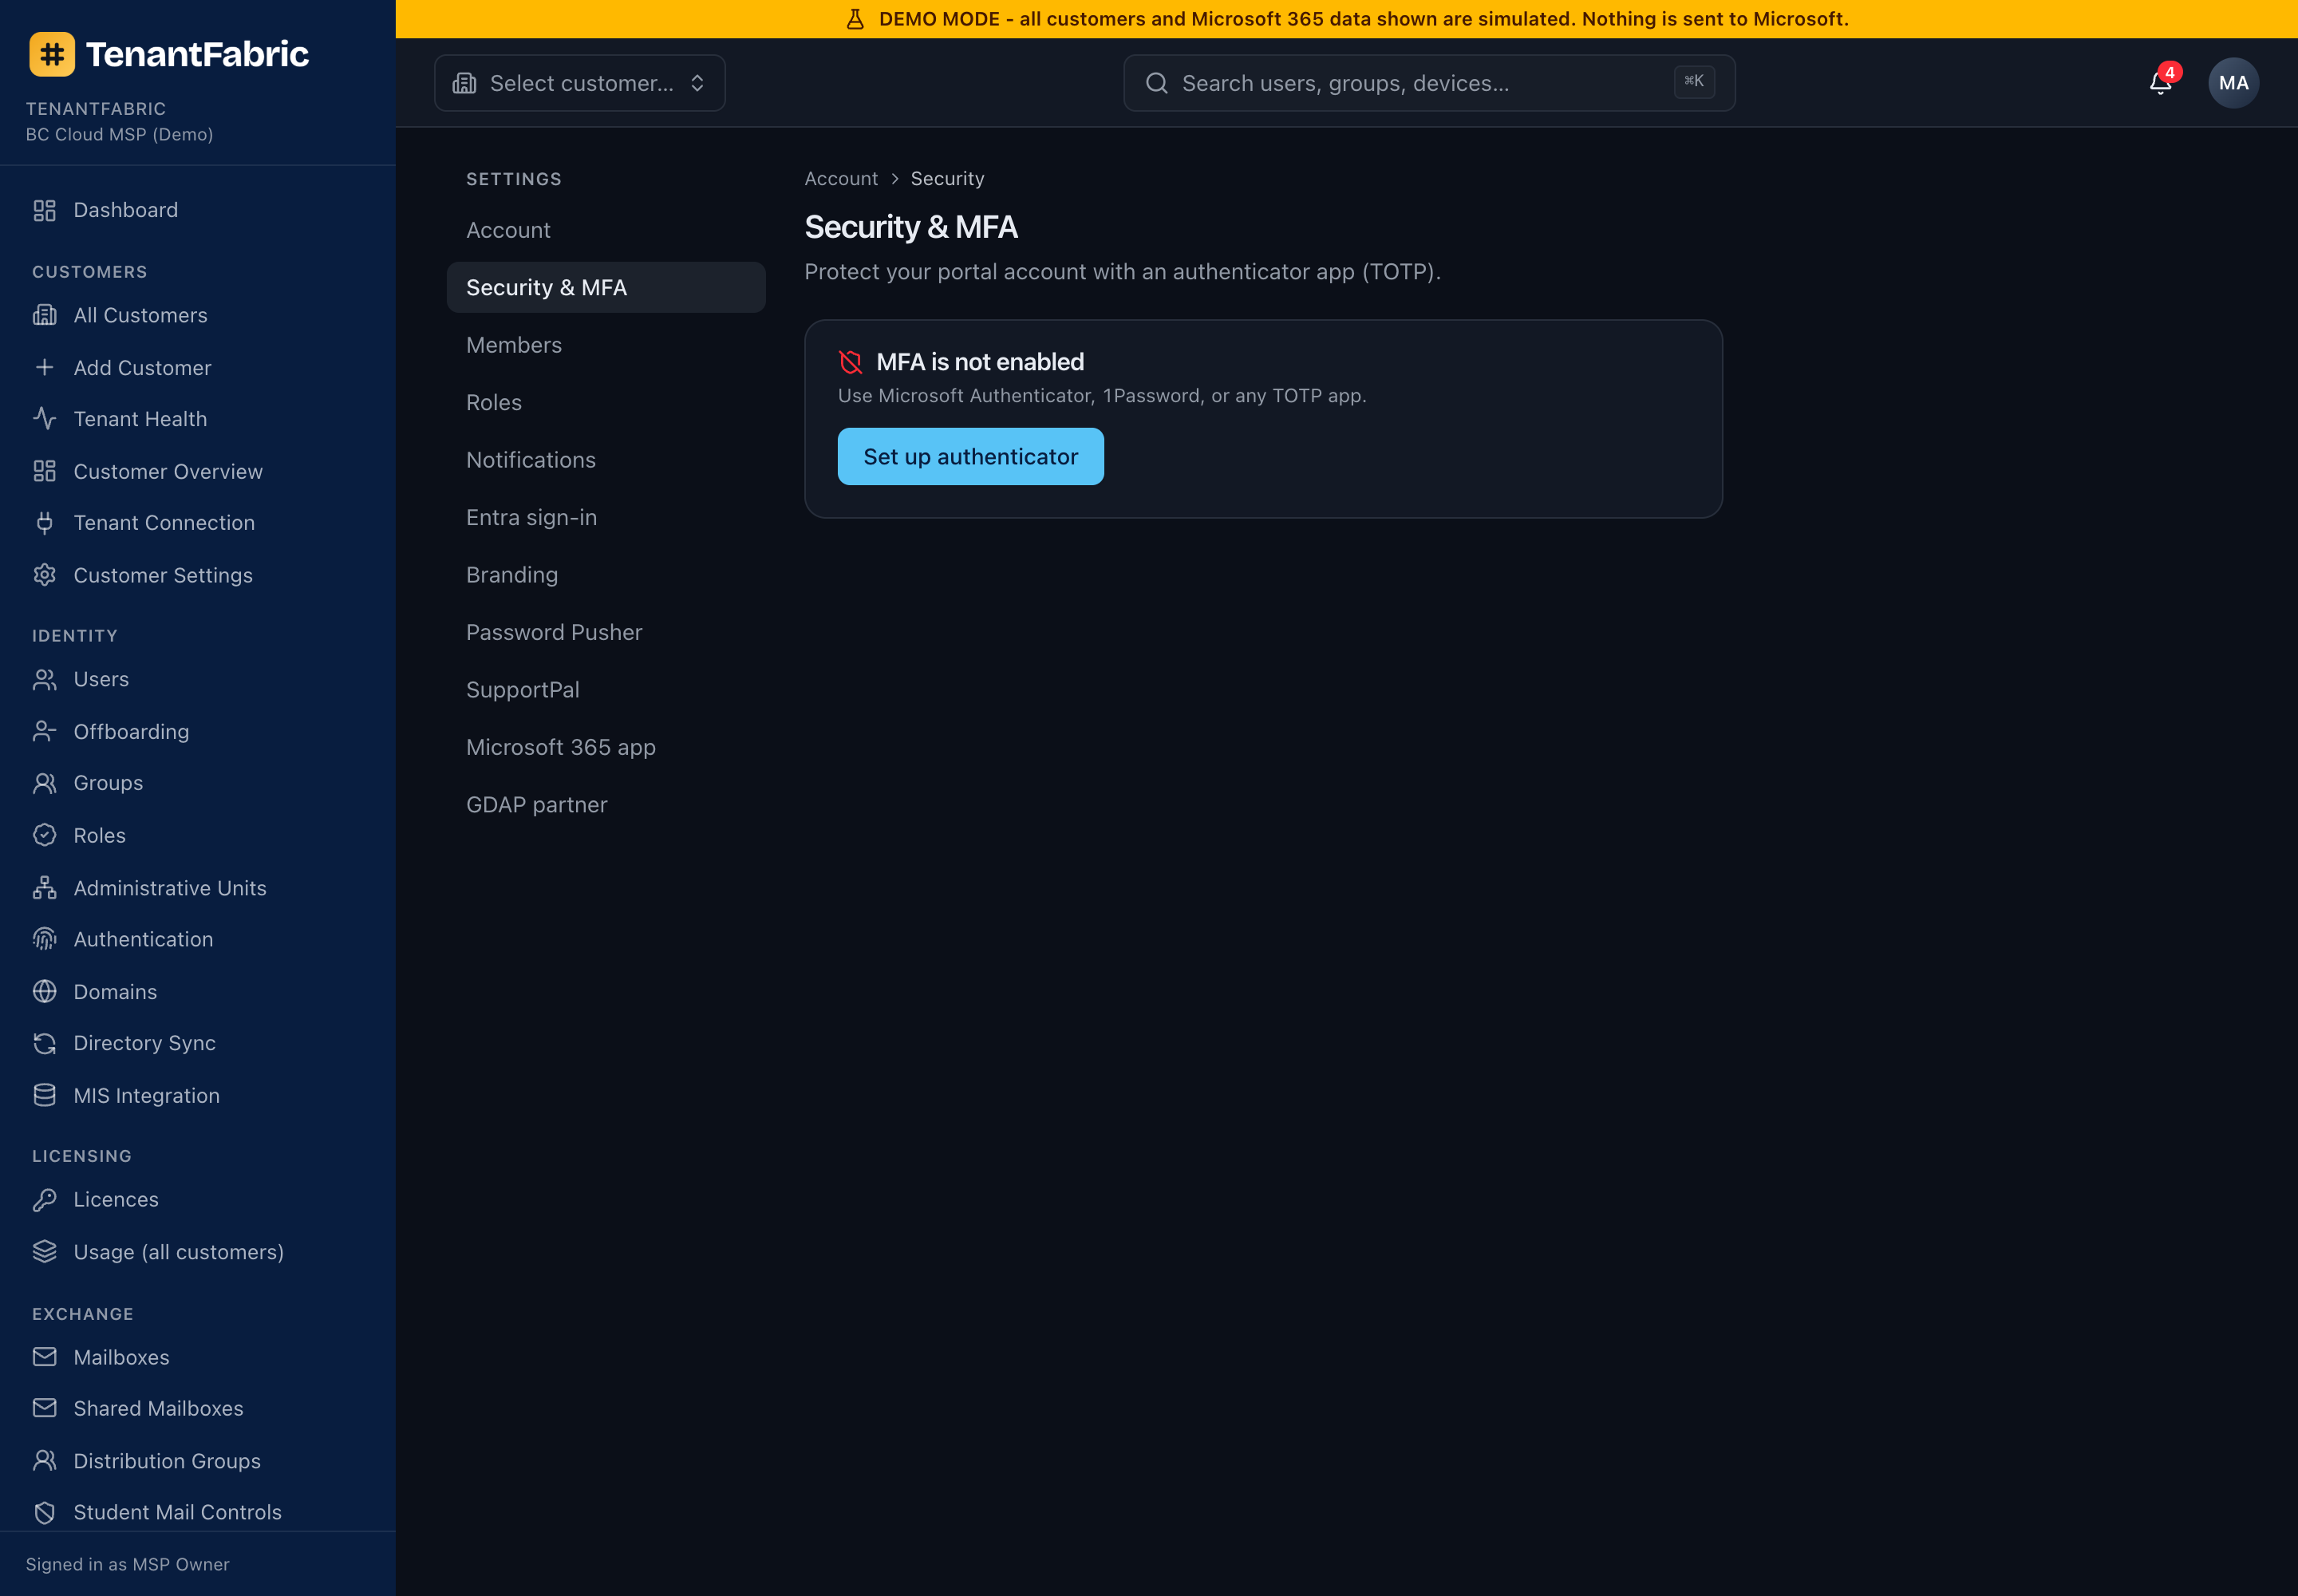Click the Domains globe icon
The height and width of the screenshot is (1596, 2298).
click(x=44, y=991)
